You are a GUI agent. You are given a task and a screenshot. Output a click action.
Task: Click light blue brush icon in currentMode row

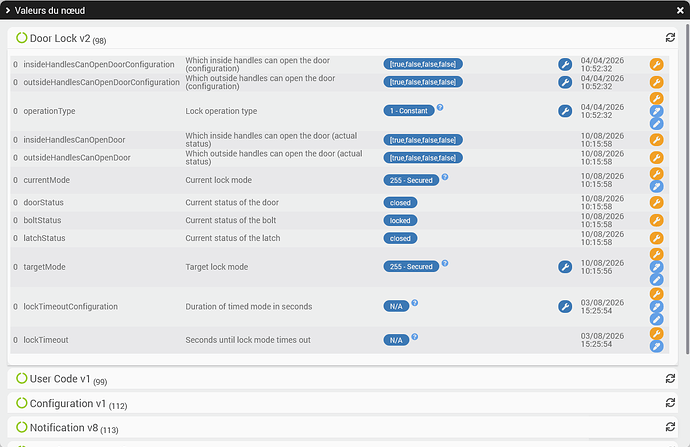[x=657, y=187]
